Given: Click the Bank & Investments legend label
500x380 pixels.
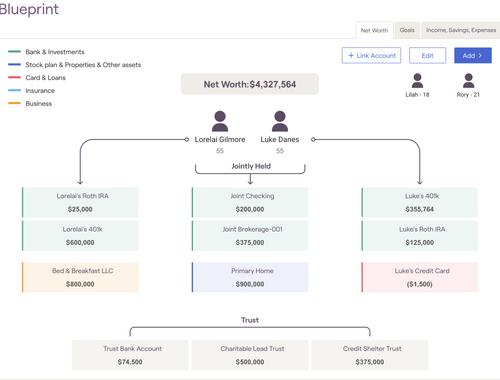Looking at the screenshot, I should point(55,52).
